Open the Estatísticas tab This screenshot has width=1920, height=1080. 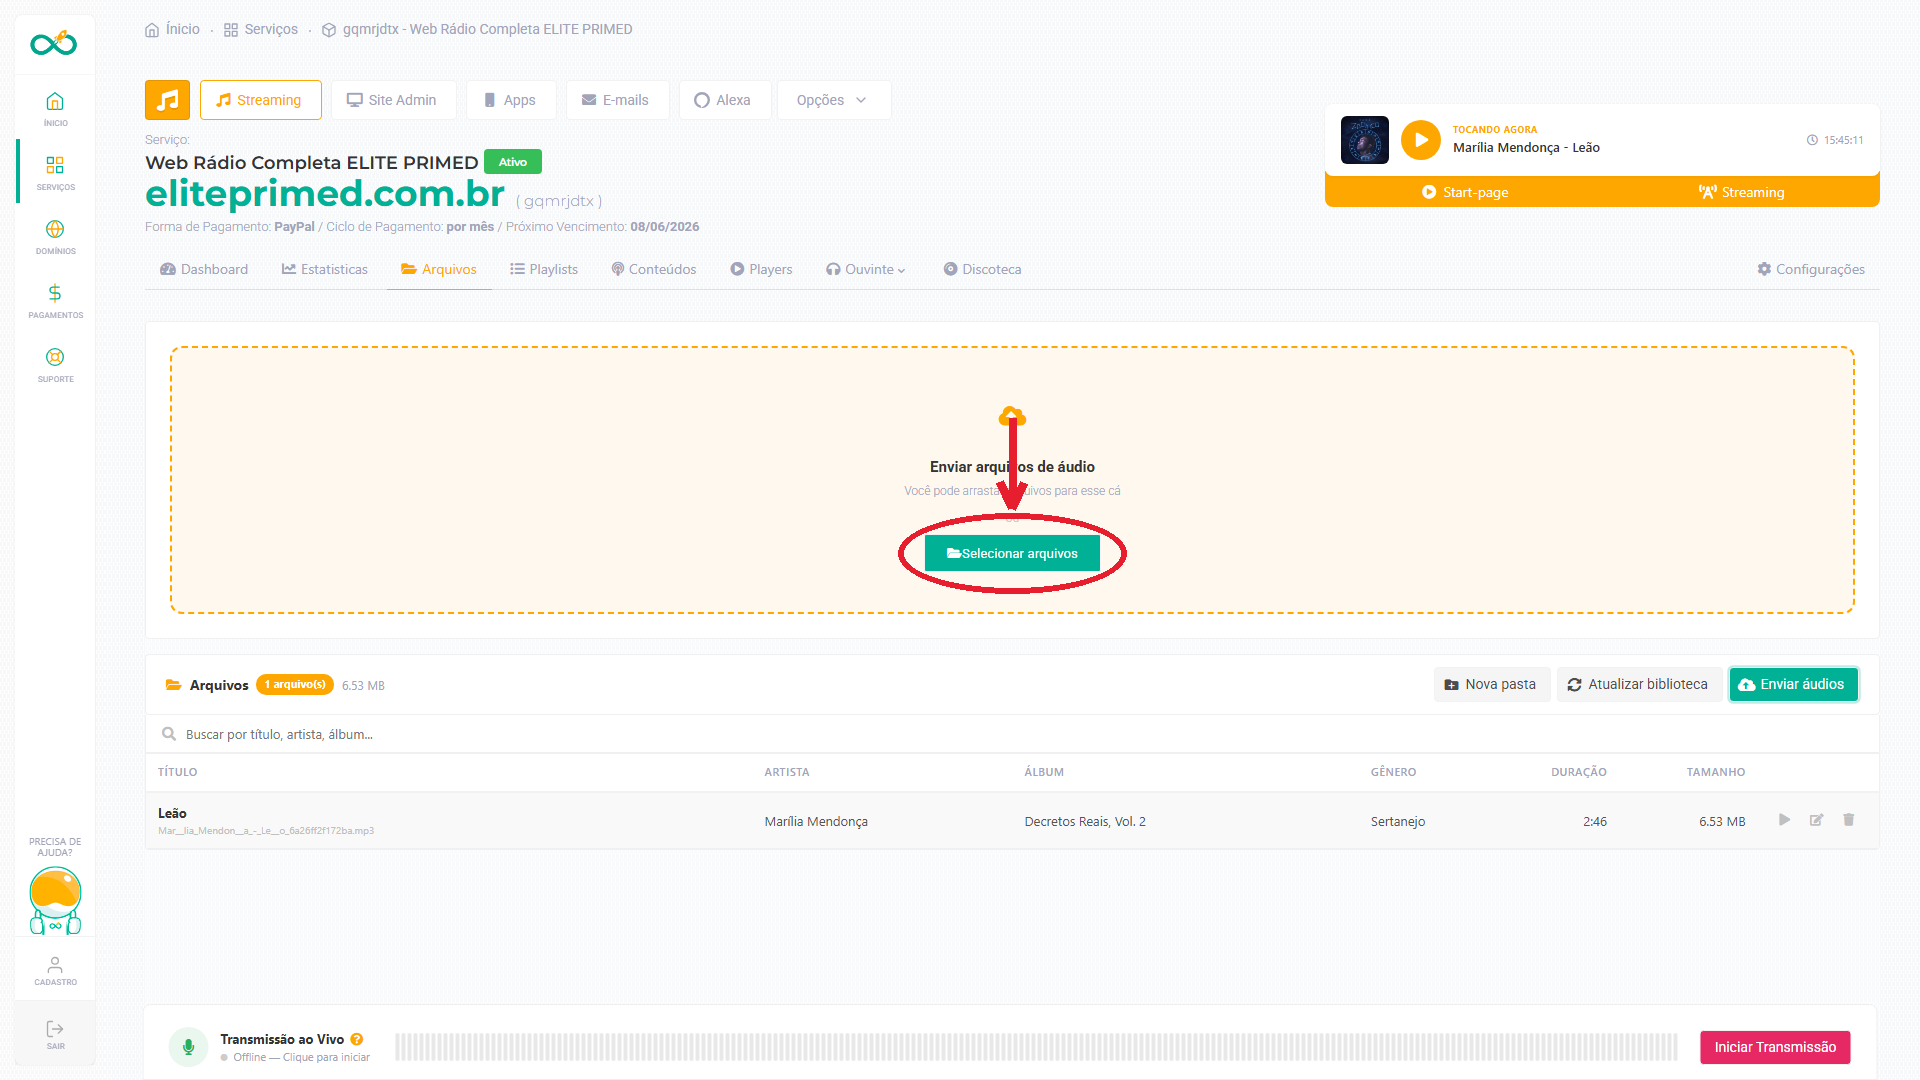tap(325, 269)
